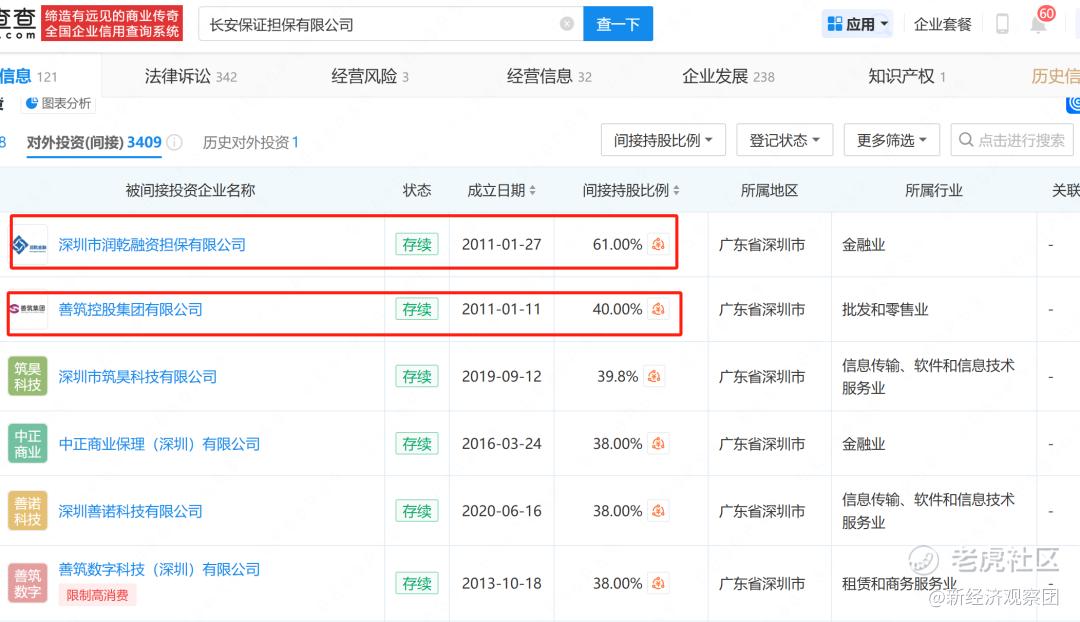Click the 批发和零售业 industry cell
The width and height of the screenshot is (1080, 622).
click(885, 309)
